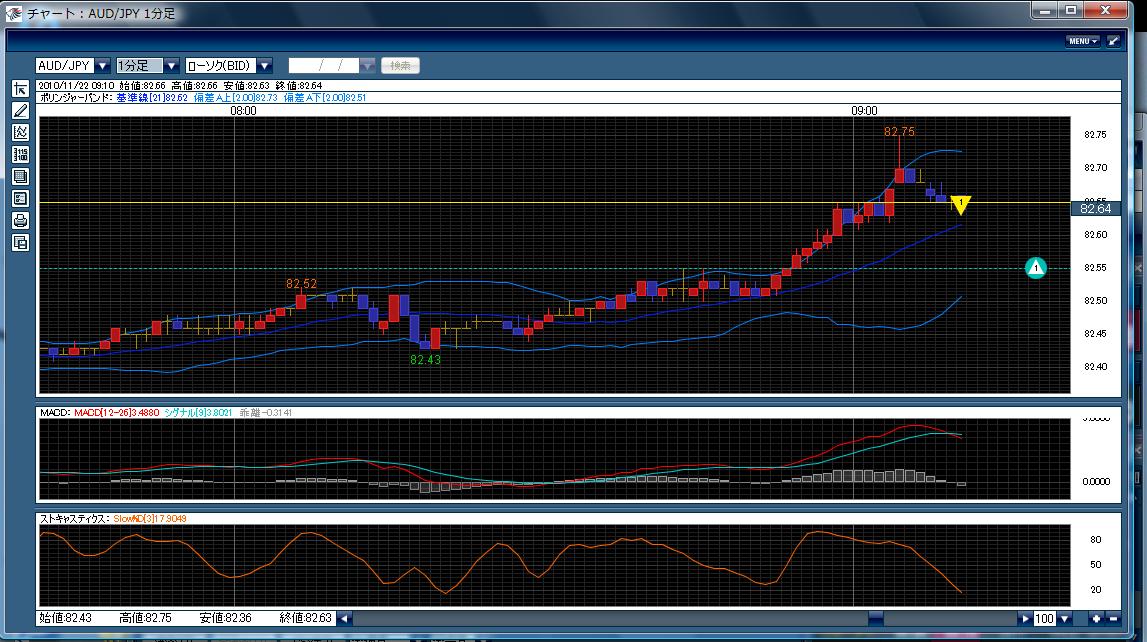Image resolution: width=1147 pixels, height=642 pixels.
Task: Click the 82.70 price axis label
Action: coord(1095,167)
